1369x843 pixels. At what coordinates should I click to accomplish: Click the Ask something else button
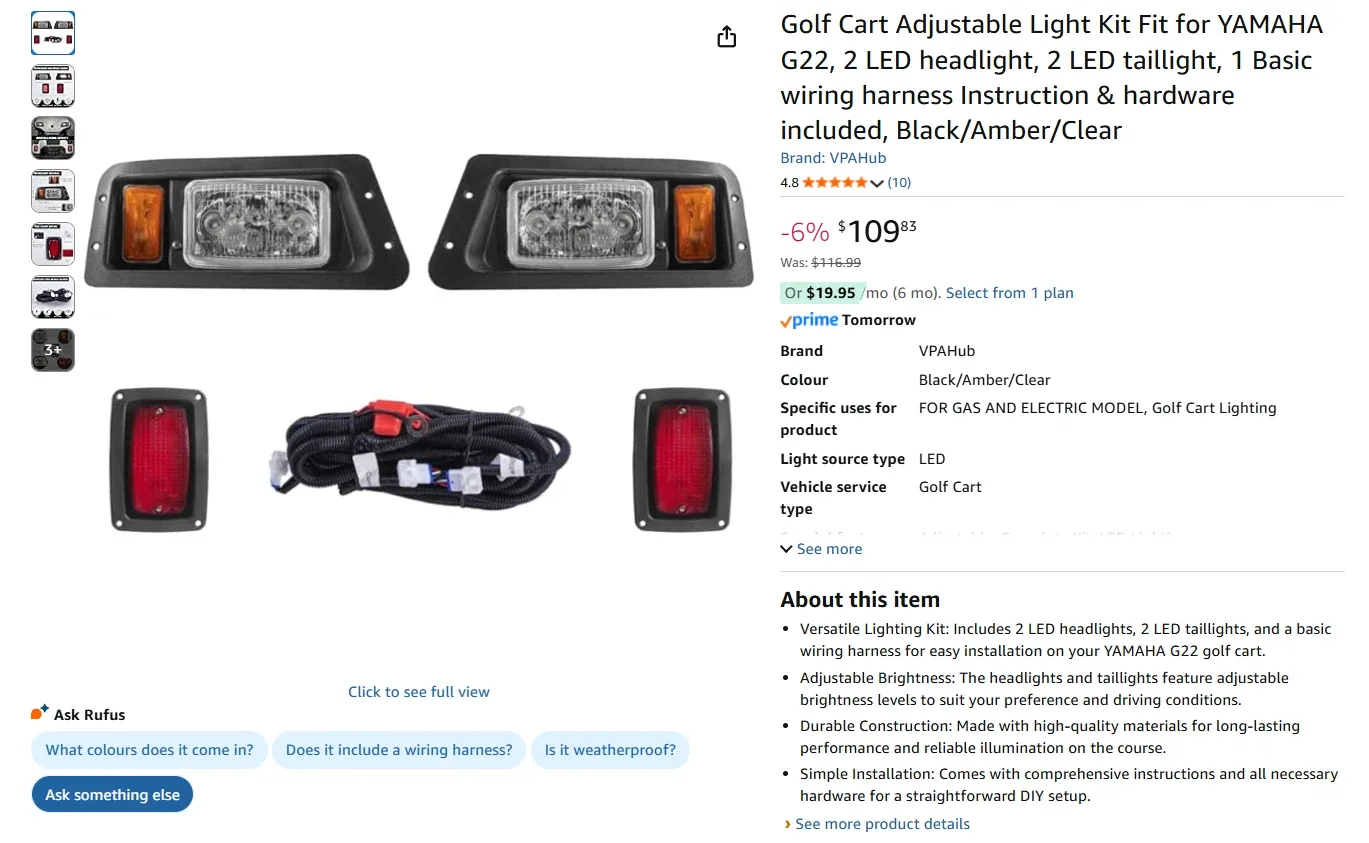point(112,794)
